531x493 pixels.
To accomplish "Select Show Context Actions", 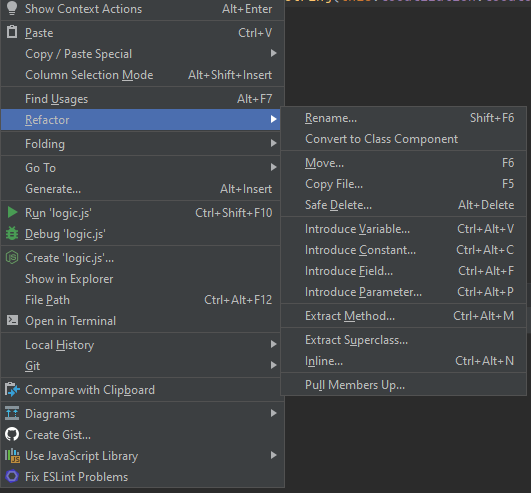I will pyautogui.click(x=142, y=9).
